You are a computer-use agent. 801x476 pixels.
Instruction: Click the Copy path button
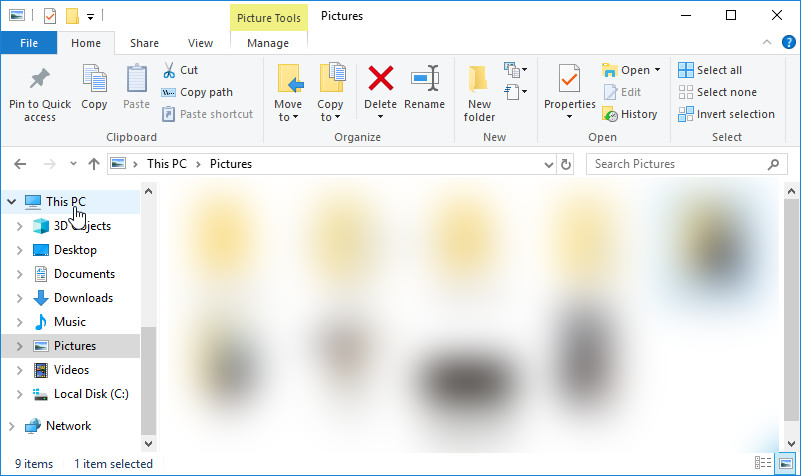pos(197,92)
